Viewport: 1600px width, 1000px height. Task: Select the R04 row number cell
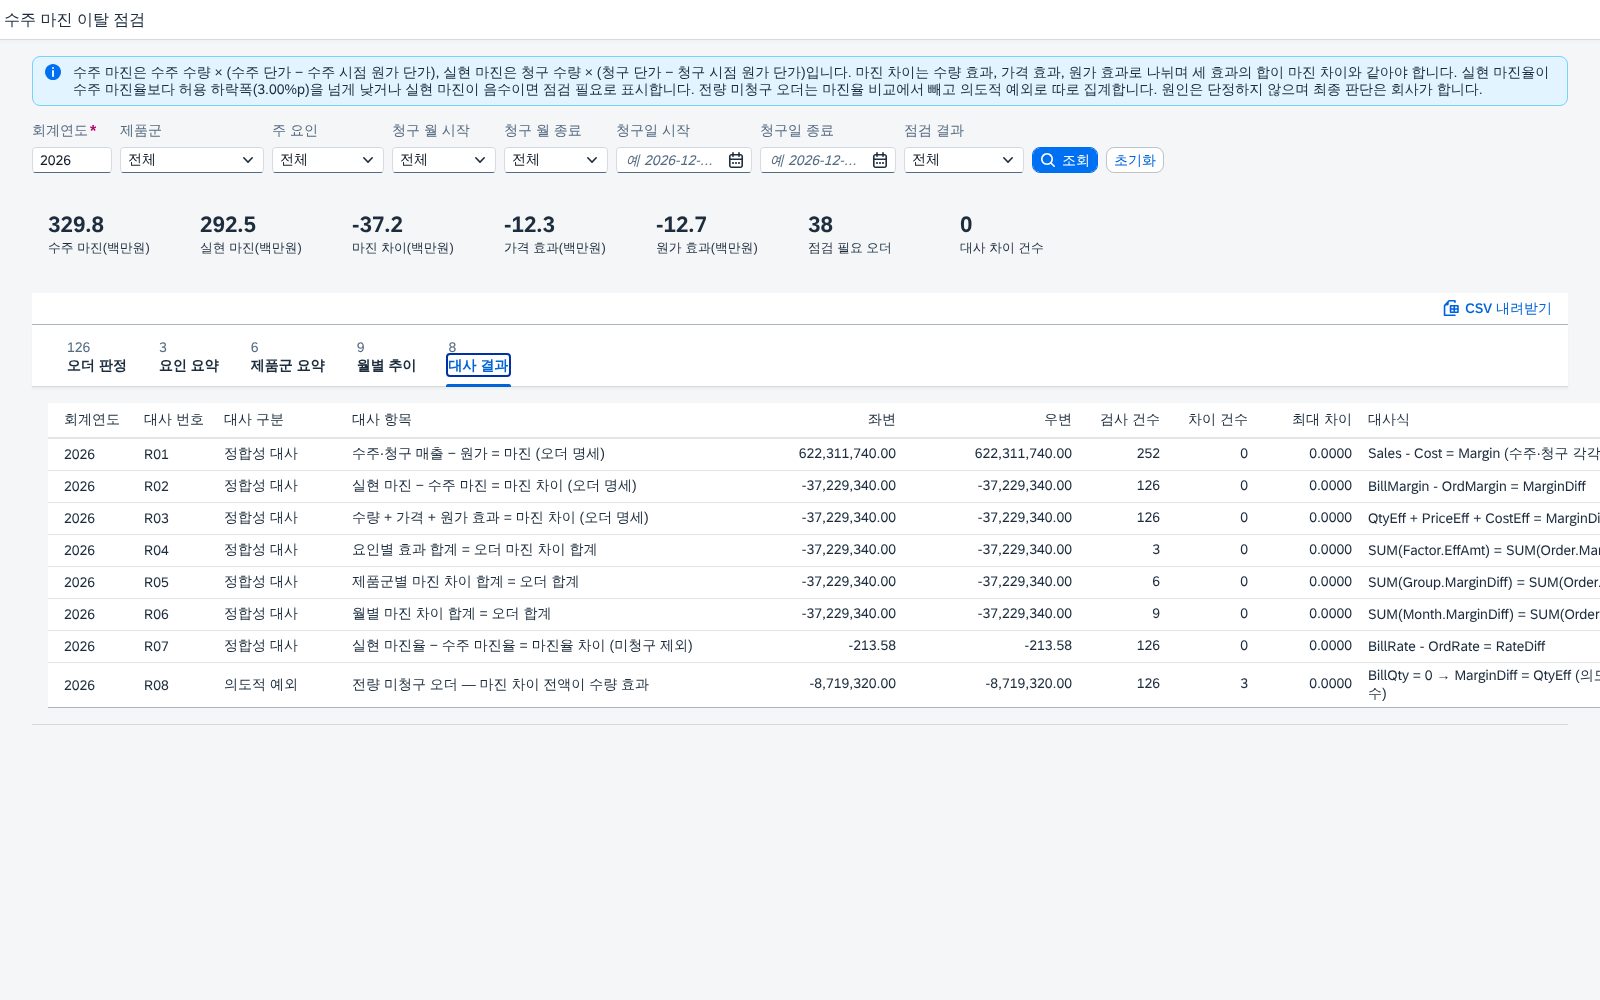(156, 550)
